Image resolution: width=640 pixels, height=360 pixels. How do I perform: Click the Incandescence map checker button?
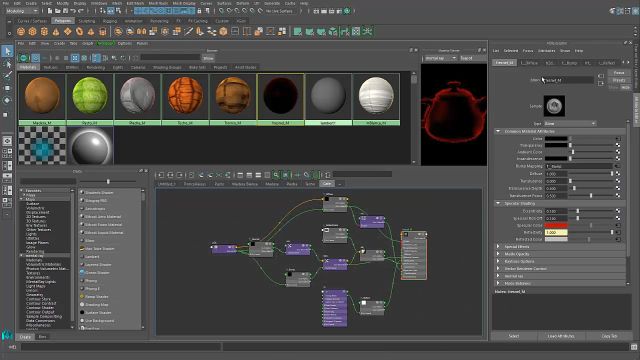click(x=618, y=158)
